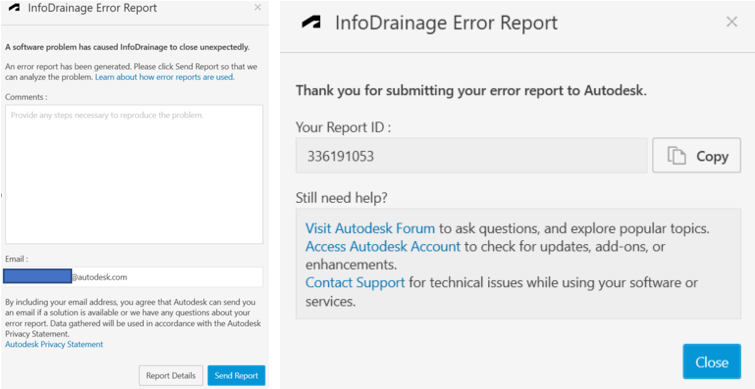Image resolution: width=755 pixels, height=389 pixels.
Task: Open the Visit Autodesk Forum link
Action: tap(370, 228)
